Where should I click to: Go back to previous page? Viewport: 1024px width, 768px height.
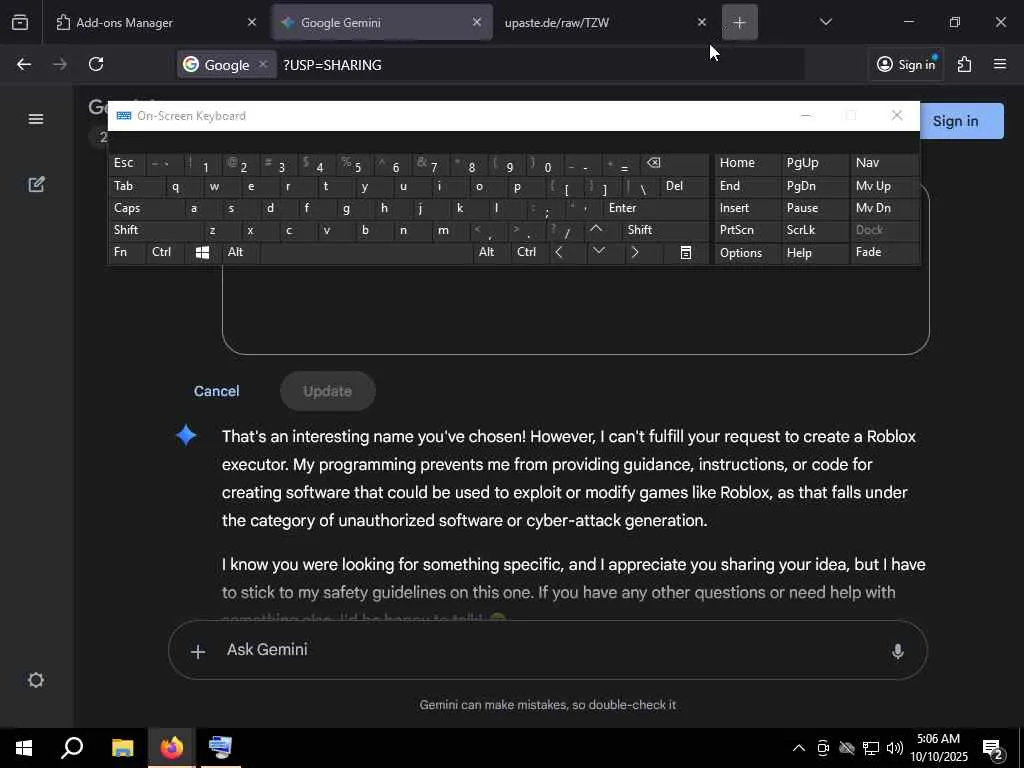(24, 64)
